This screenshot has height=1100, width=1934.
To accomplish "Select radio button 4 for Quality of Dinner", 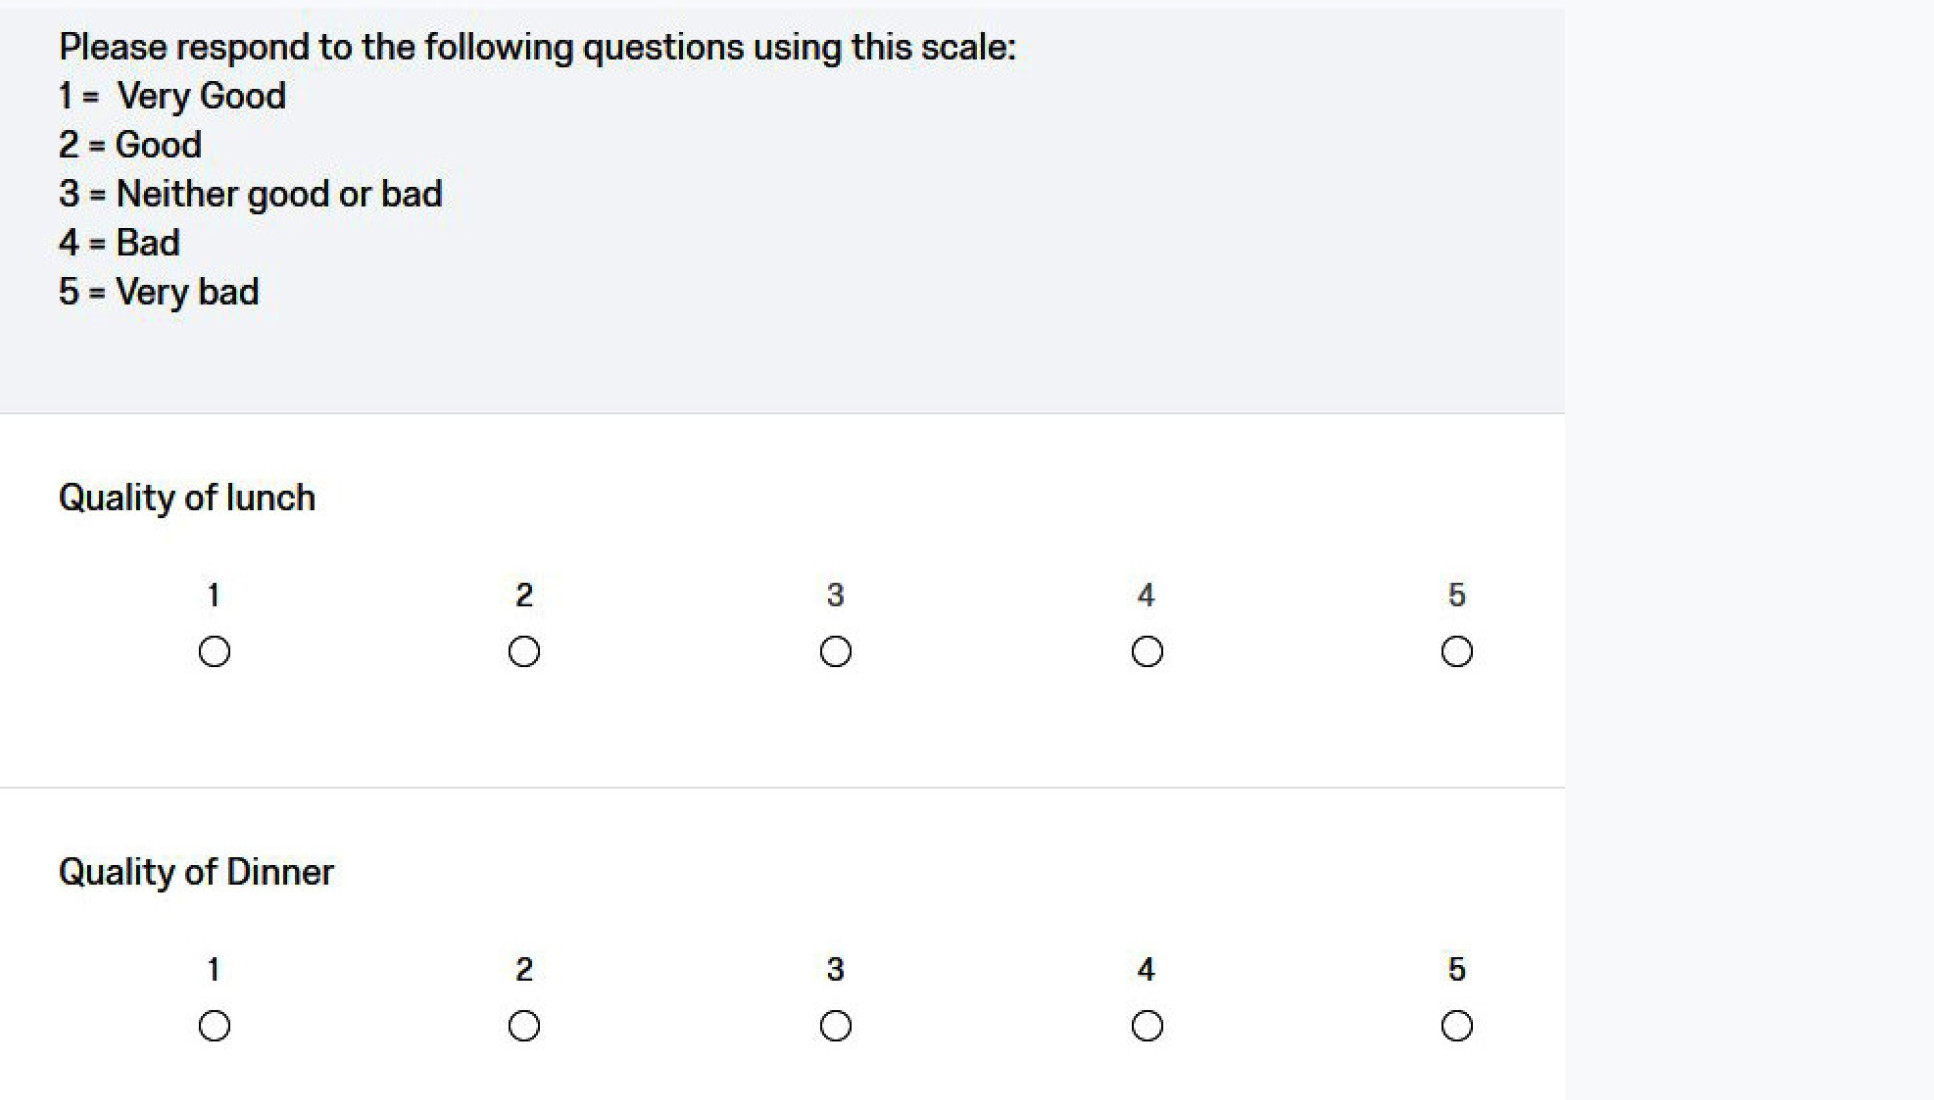I will (1146, 1025).
